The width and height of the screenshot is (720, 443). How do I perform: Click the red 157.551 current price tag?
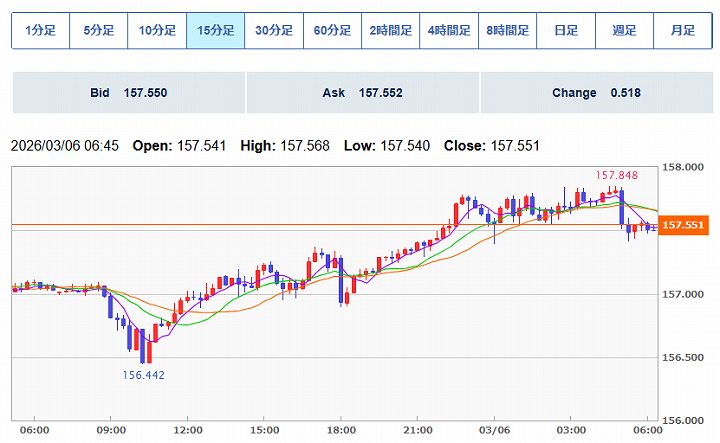tap(684, 226)
